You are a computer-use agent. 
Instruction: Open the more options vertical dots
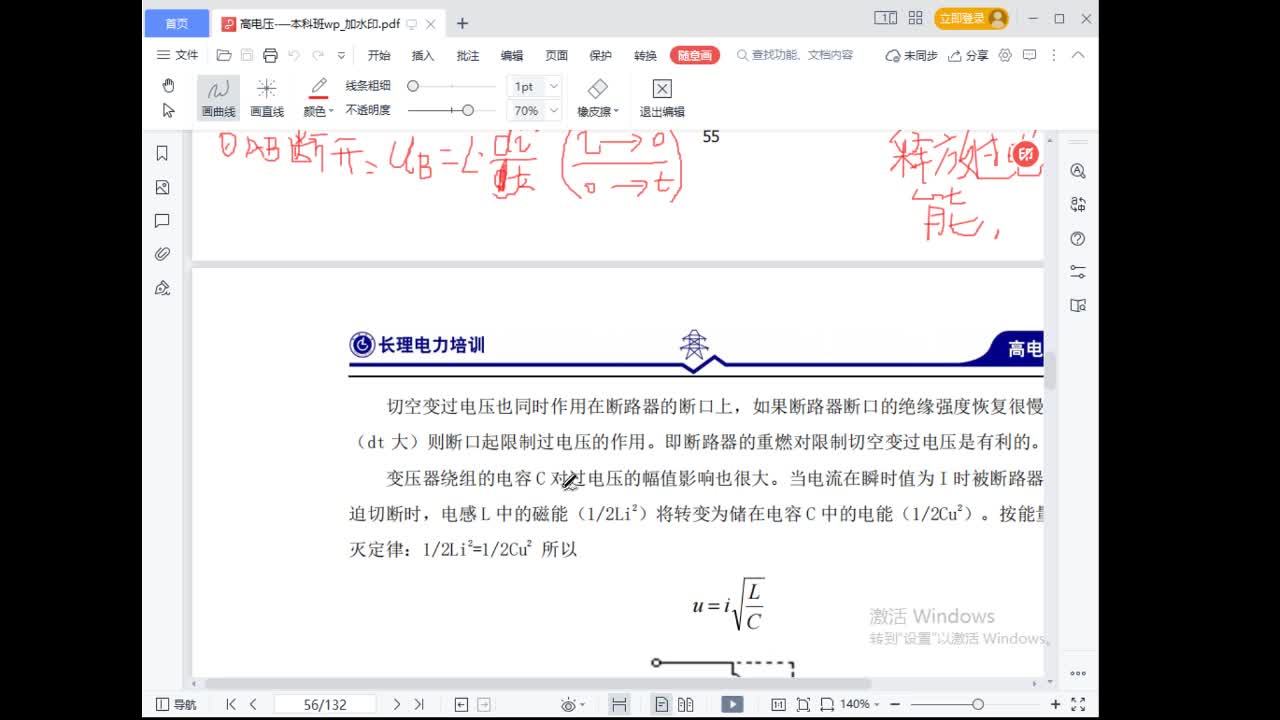pyautogui.click(x=1054, y=56)
